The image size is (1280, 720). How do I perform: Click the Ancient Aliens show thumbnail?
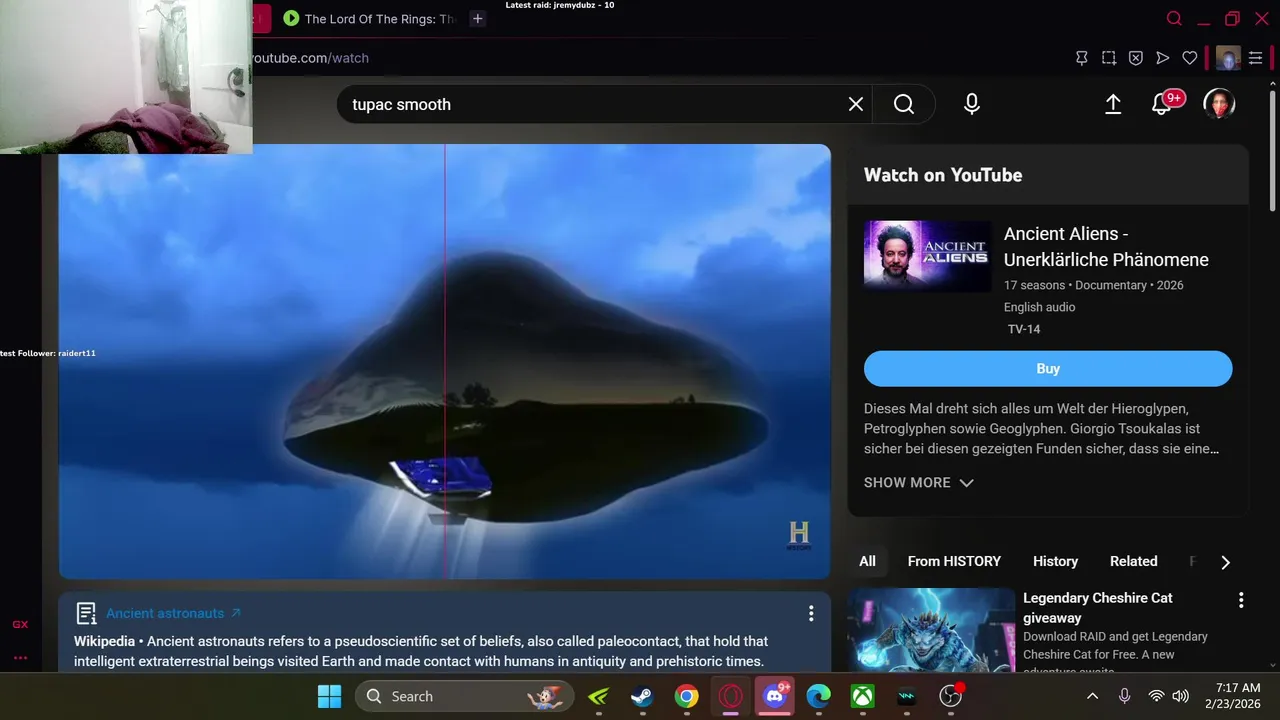point(927,257)
